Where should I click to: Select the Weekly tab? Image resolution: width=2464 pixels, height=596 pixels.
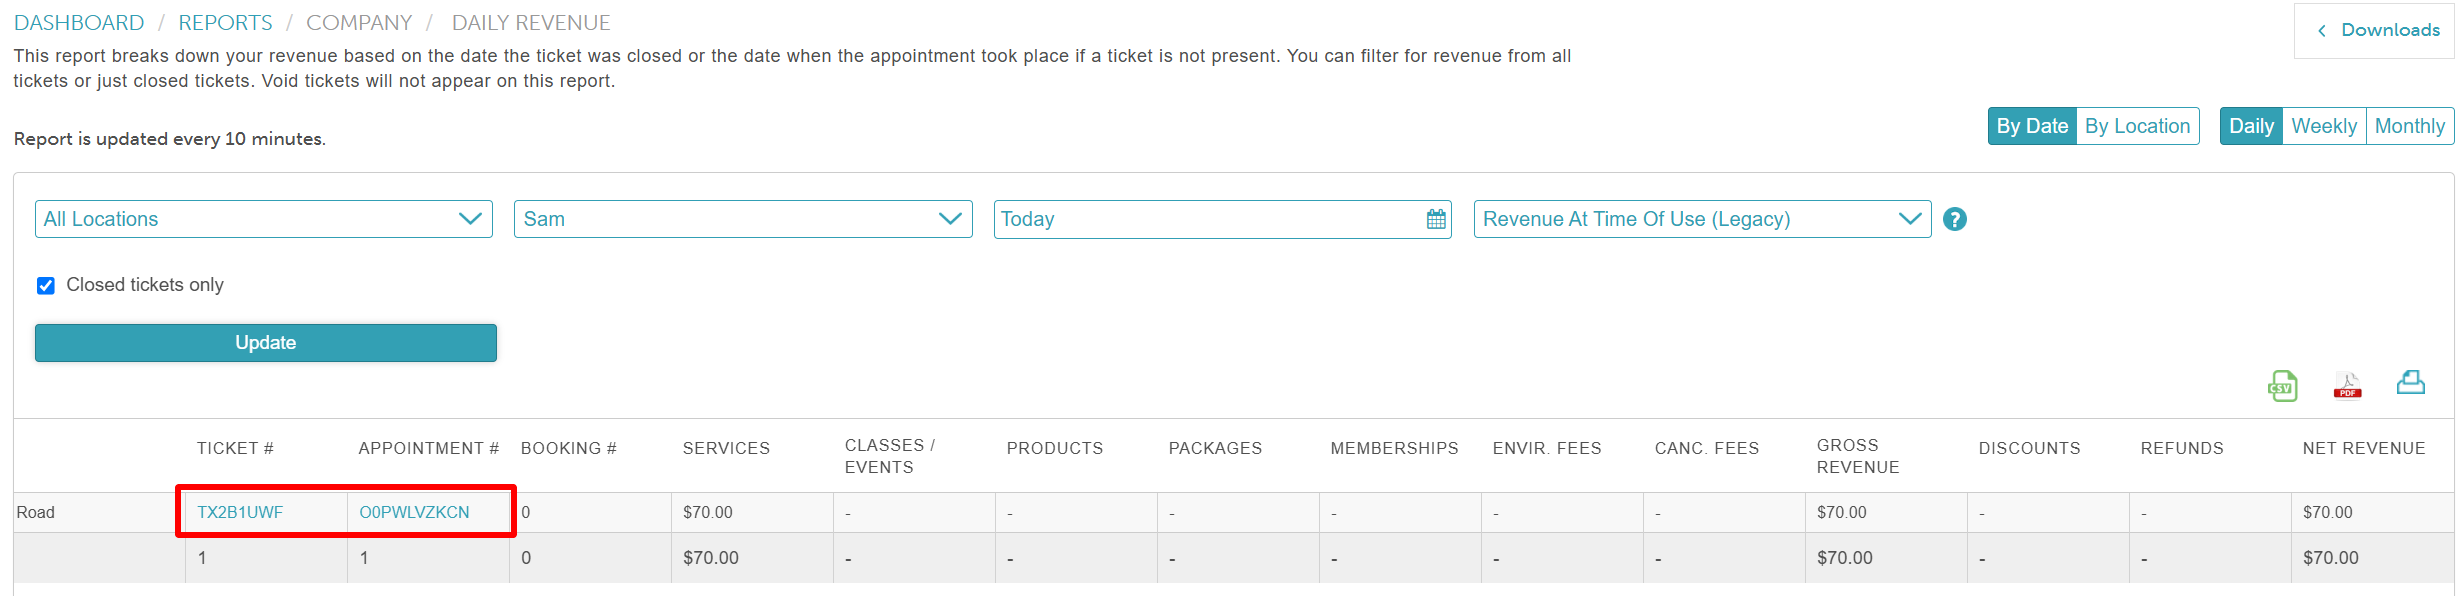(2323, 126)
